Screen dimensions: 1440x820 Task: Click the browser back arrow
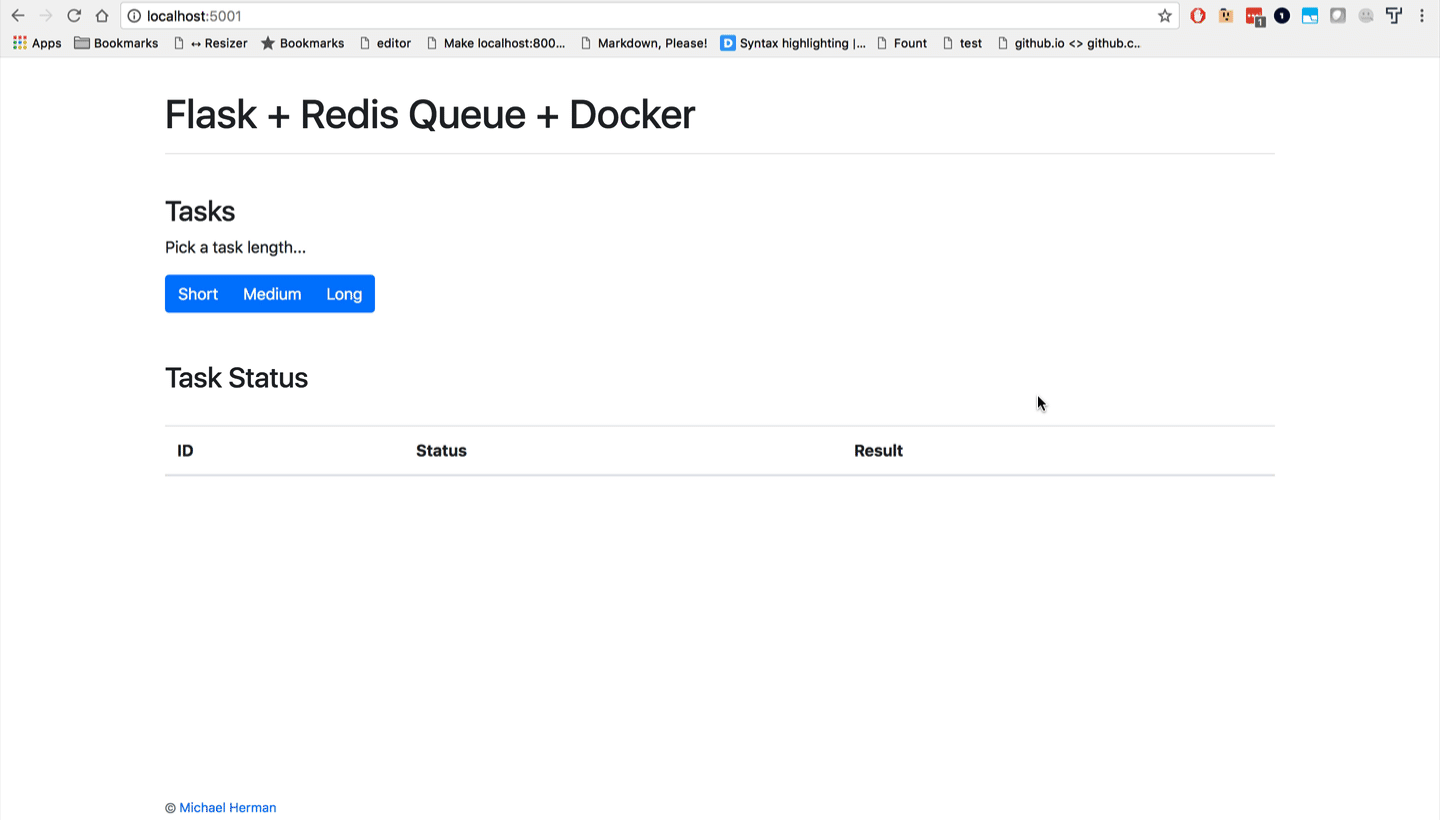[x=18, y=16]
